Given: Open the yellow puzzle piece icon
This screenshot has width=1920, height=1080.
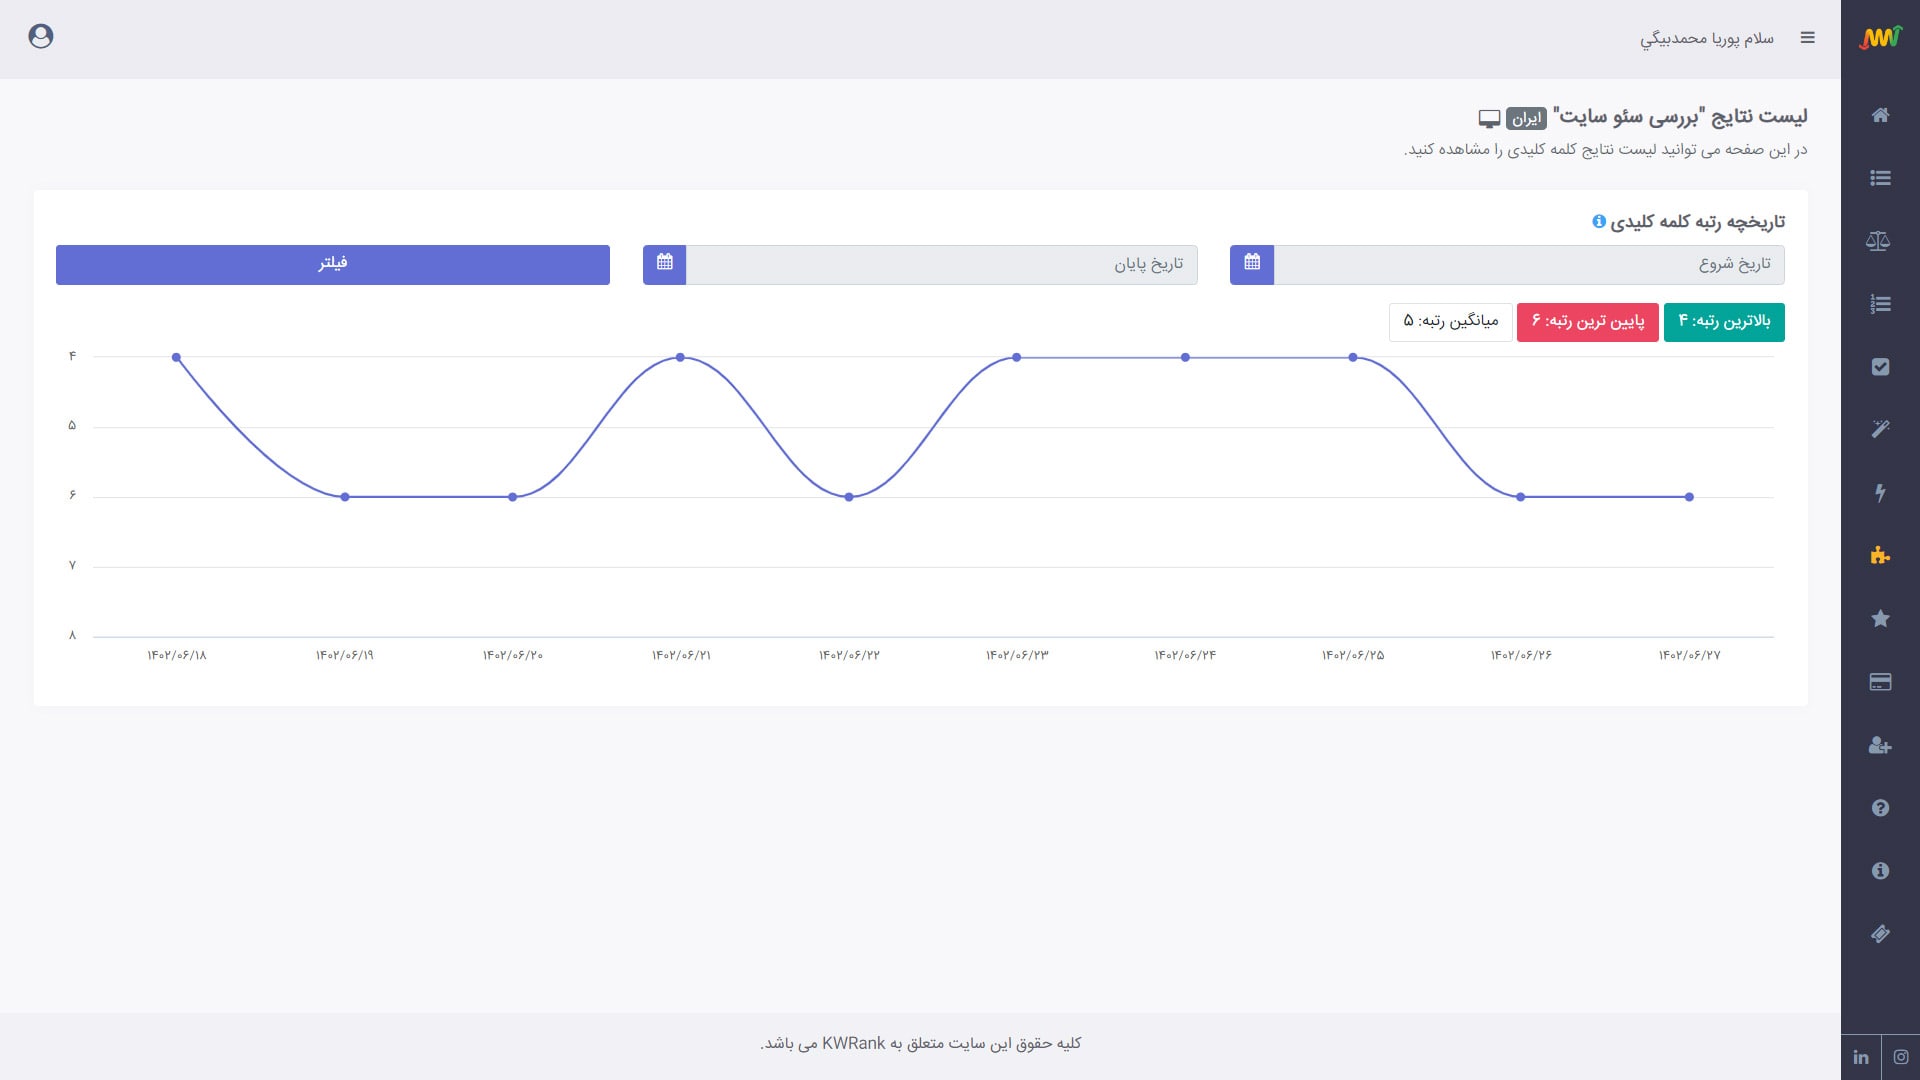Looking at the screenshot, I should point(1880,555).
